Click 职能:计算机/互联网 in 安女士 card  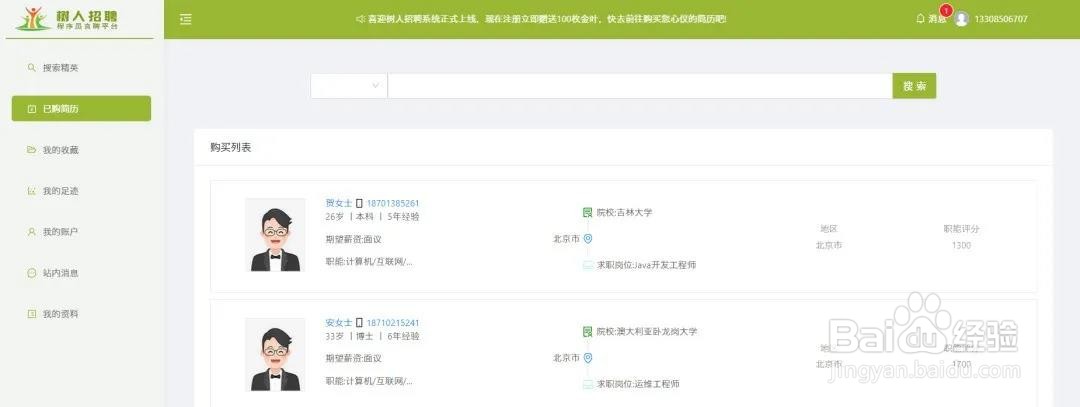click(369, 381)
